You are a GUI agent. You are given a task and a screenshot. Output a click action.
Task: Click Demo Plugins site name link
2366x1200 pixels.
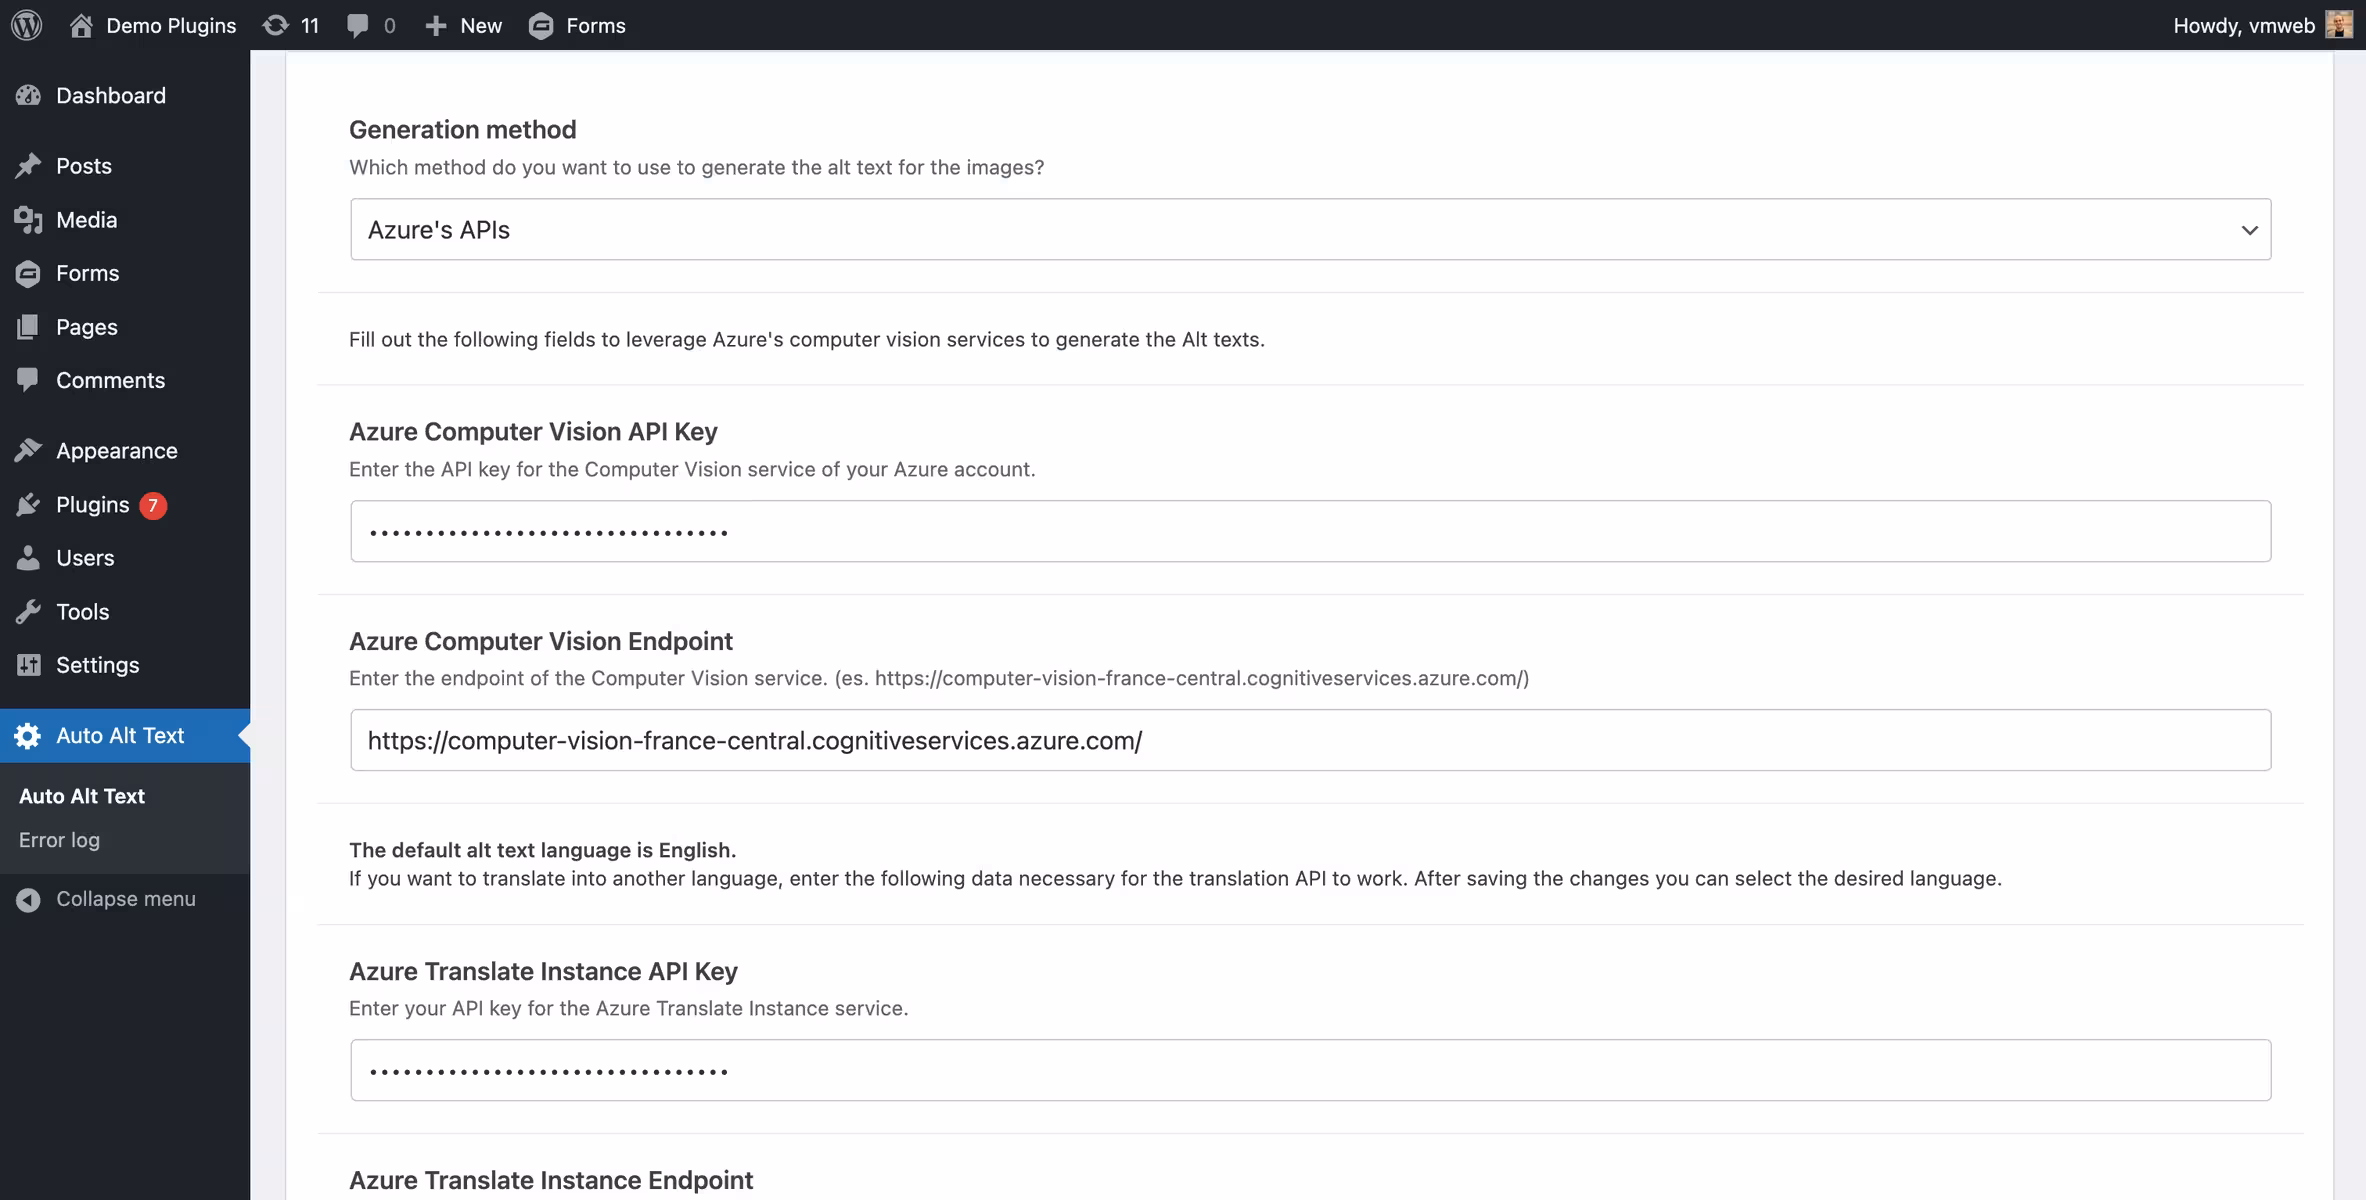click(171, 26)
